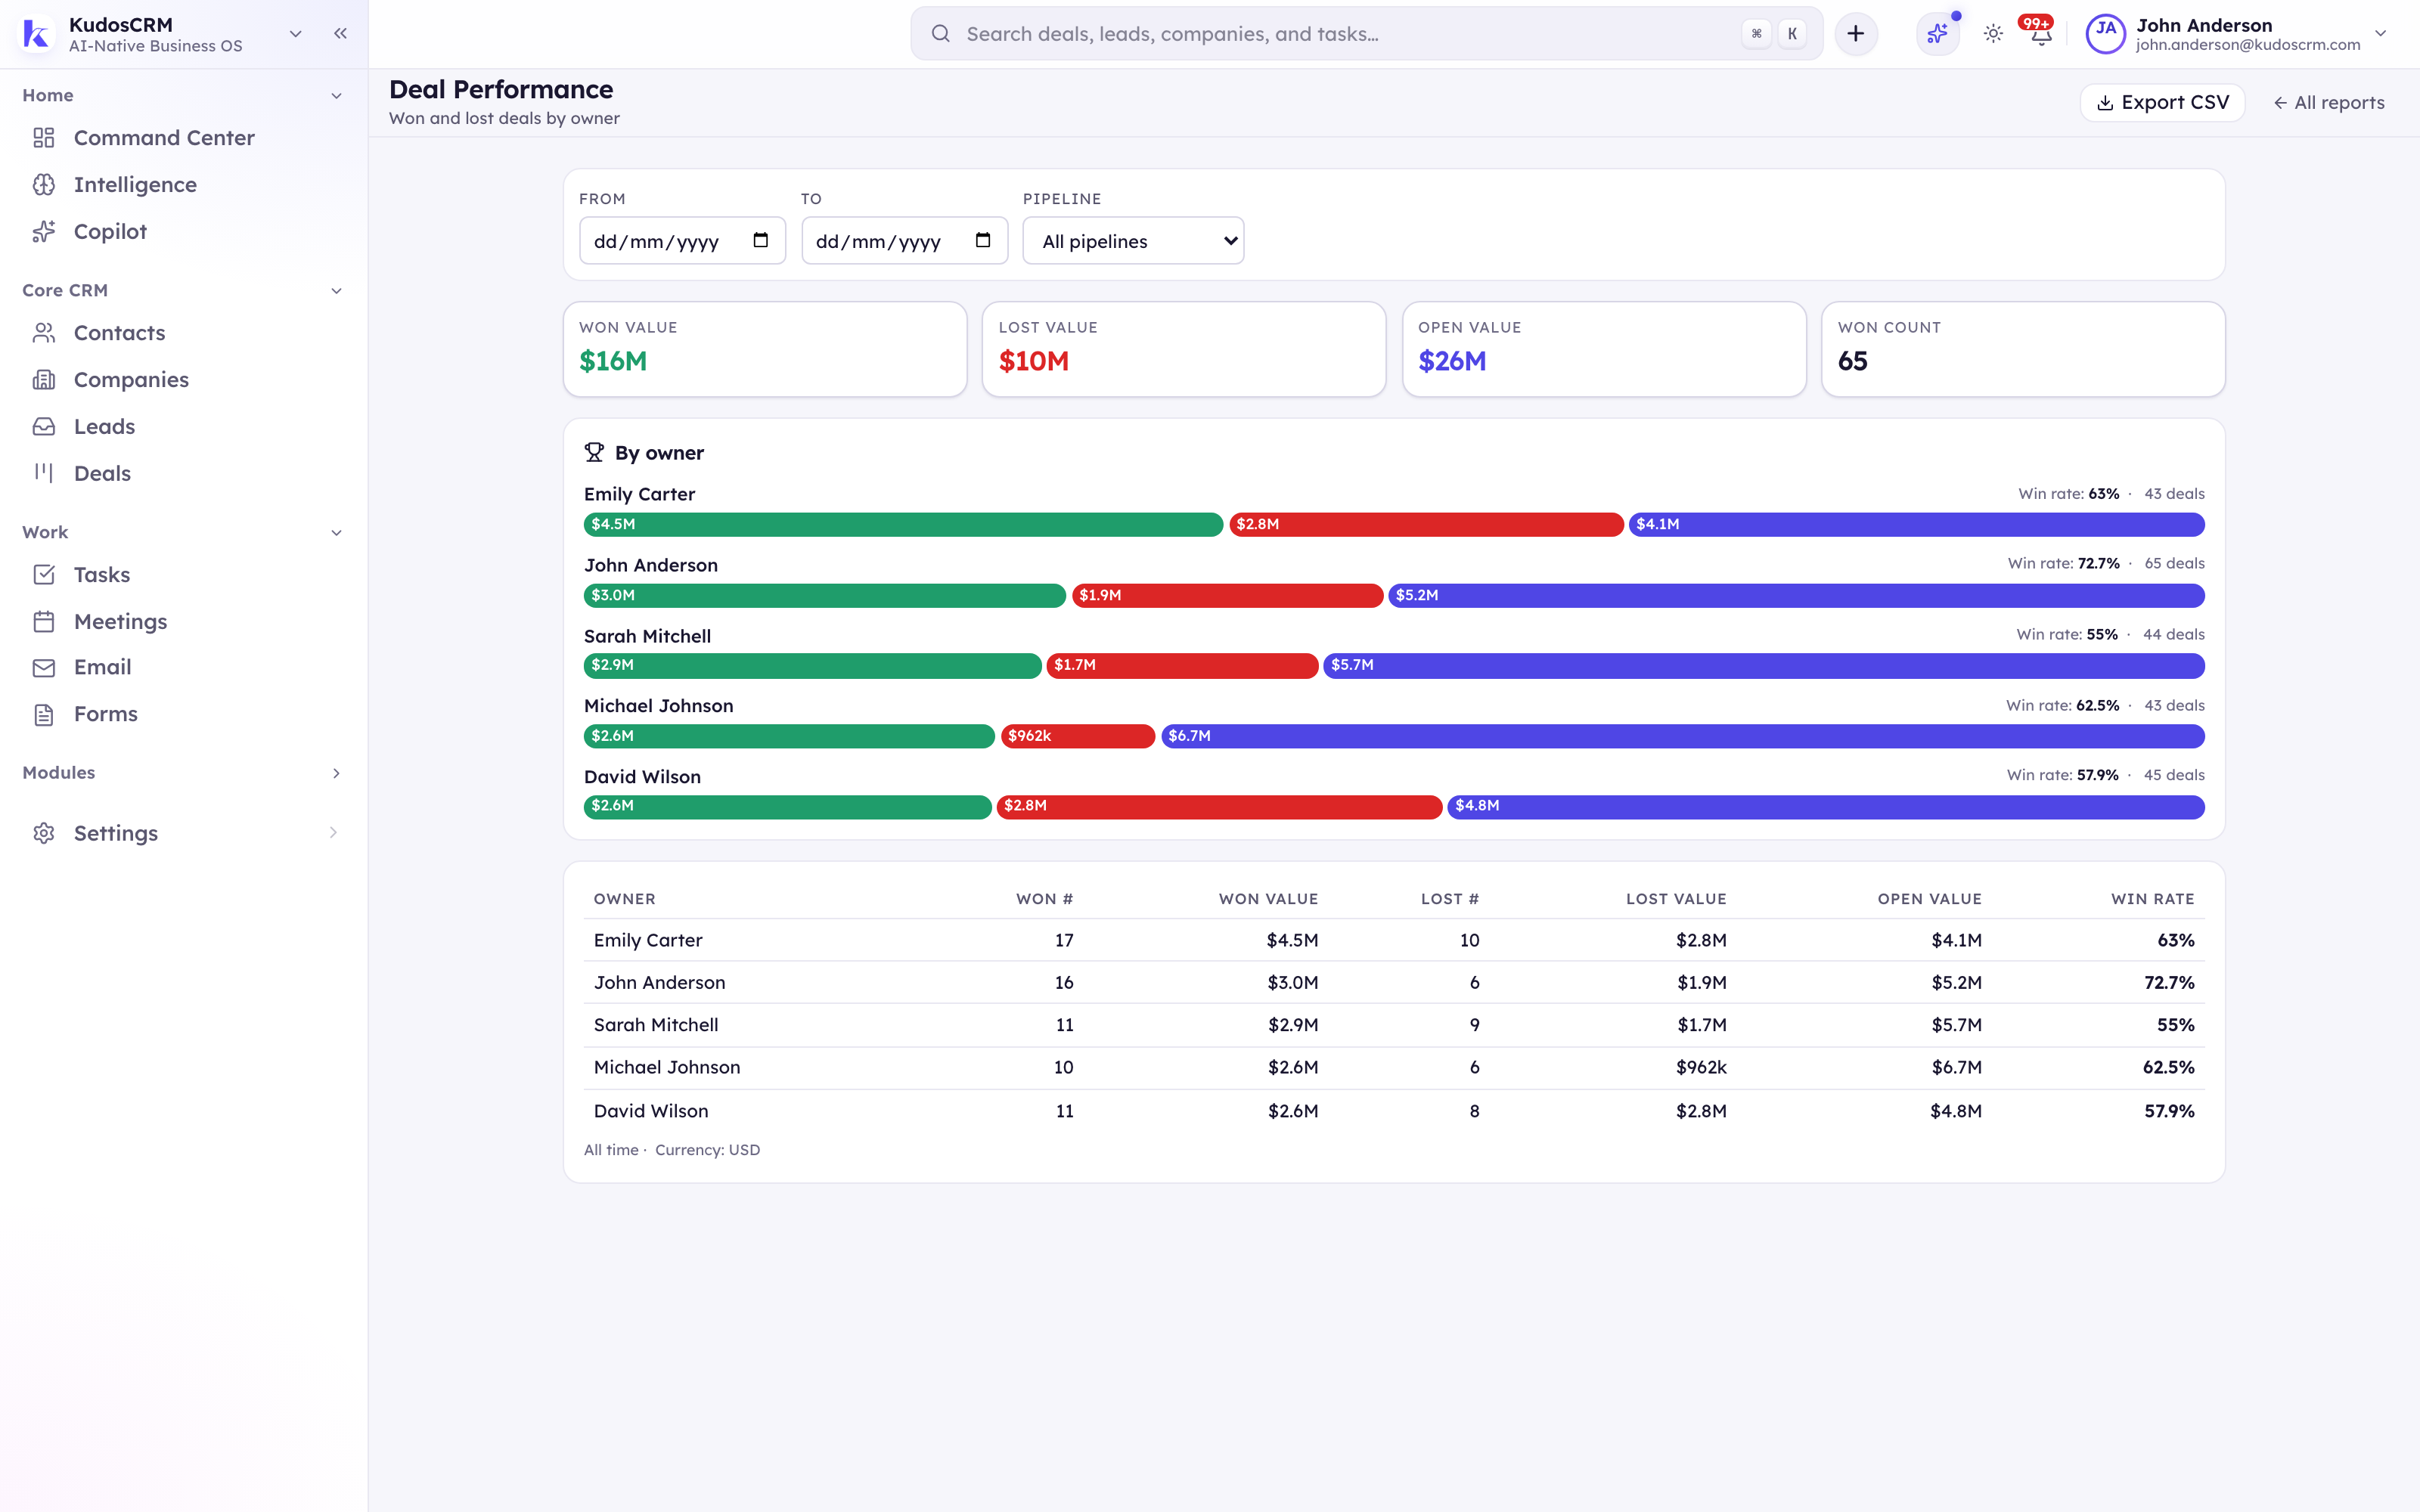Click the Export CSV download icon
The width and height of the screenshot is (2420, 1512).
(x=2105, y=103)
